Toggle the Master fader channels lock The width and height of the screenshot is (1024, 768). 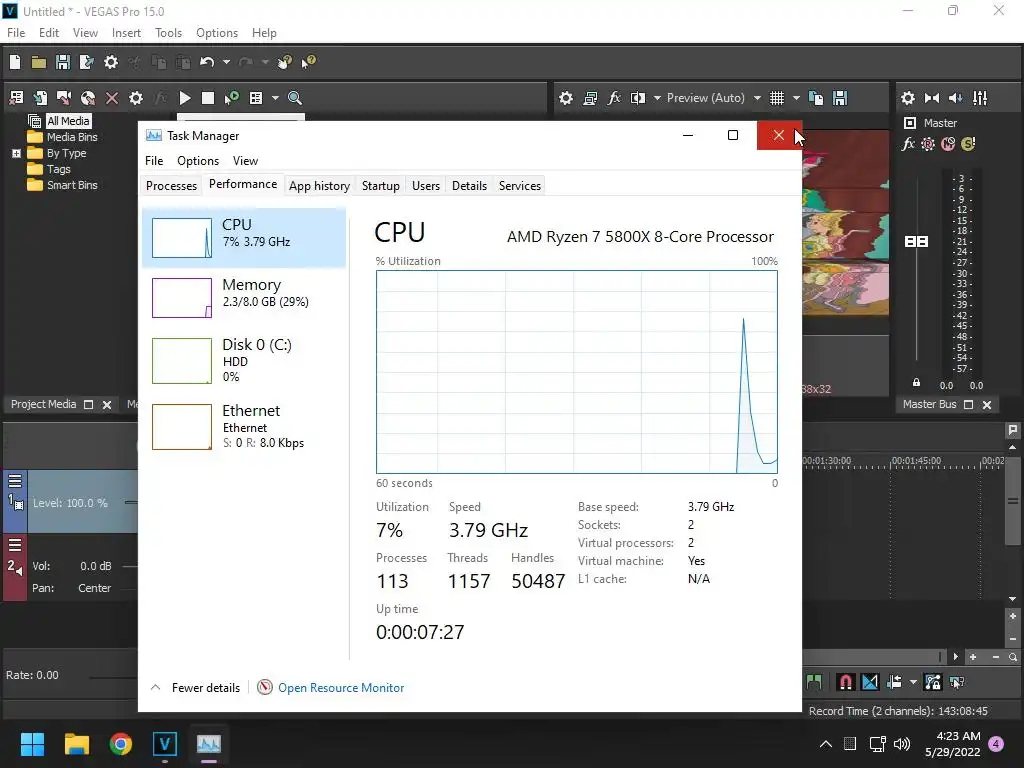916,383
